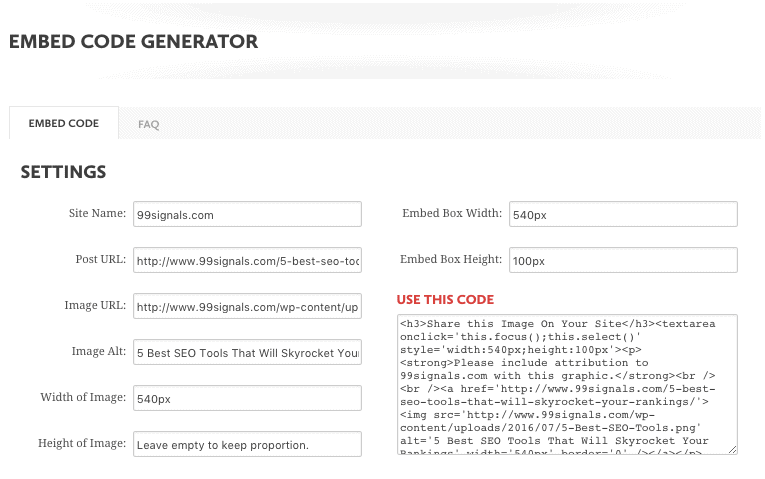This screenshot has height=479, width=765.
Task: Click the USE THIS CODE heading
Action: pyautogui.click(x=445, y=299)
